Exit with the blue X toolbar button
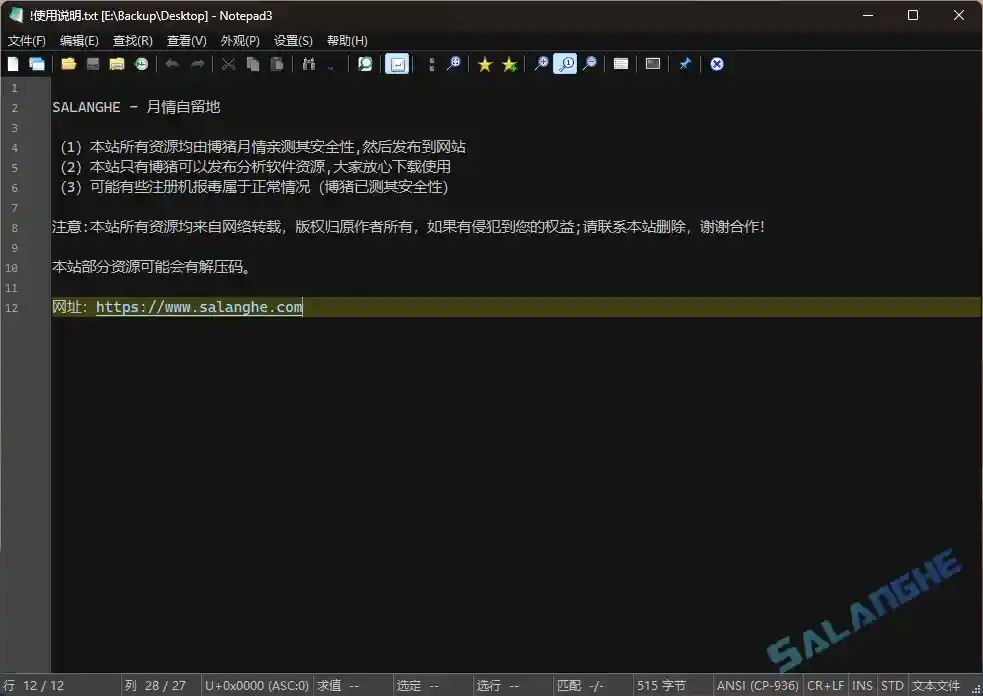The width and height of the screenshot is (983, 696). pos(717,64)
